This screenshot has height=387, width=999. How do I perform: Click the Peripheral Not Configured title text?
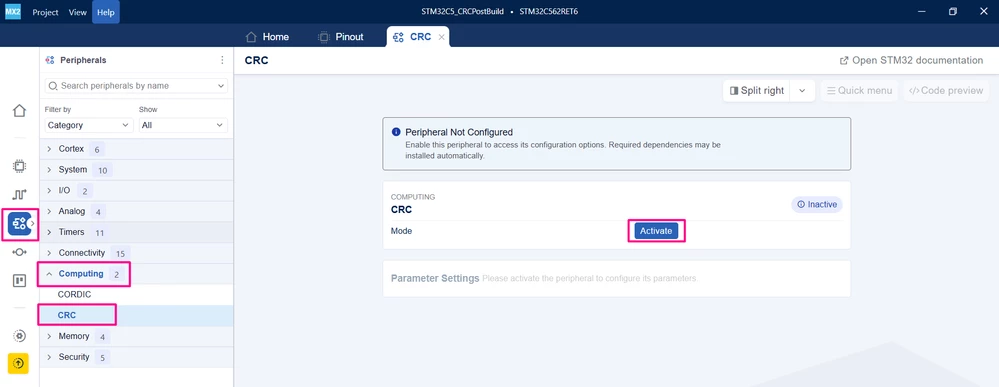459,133
